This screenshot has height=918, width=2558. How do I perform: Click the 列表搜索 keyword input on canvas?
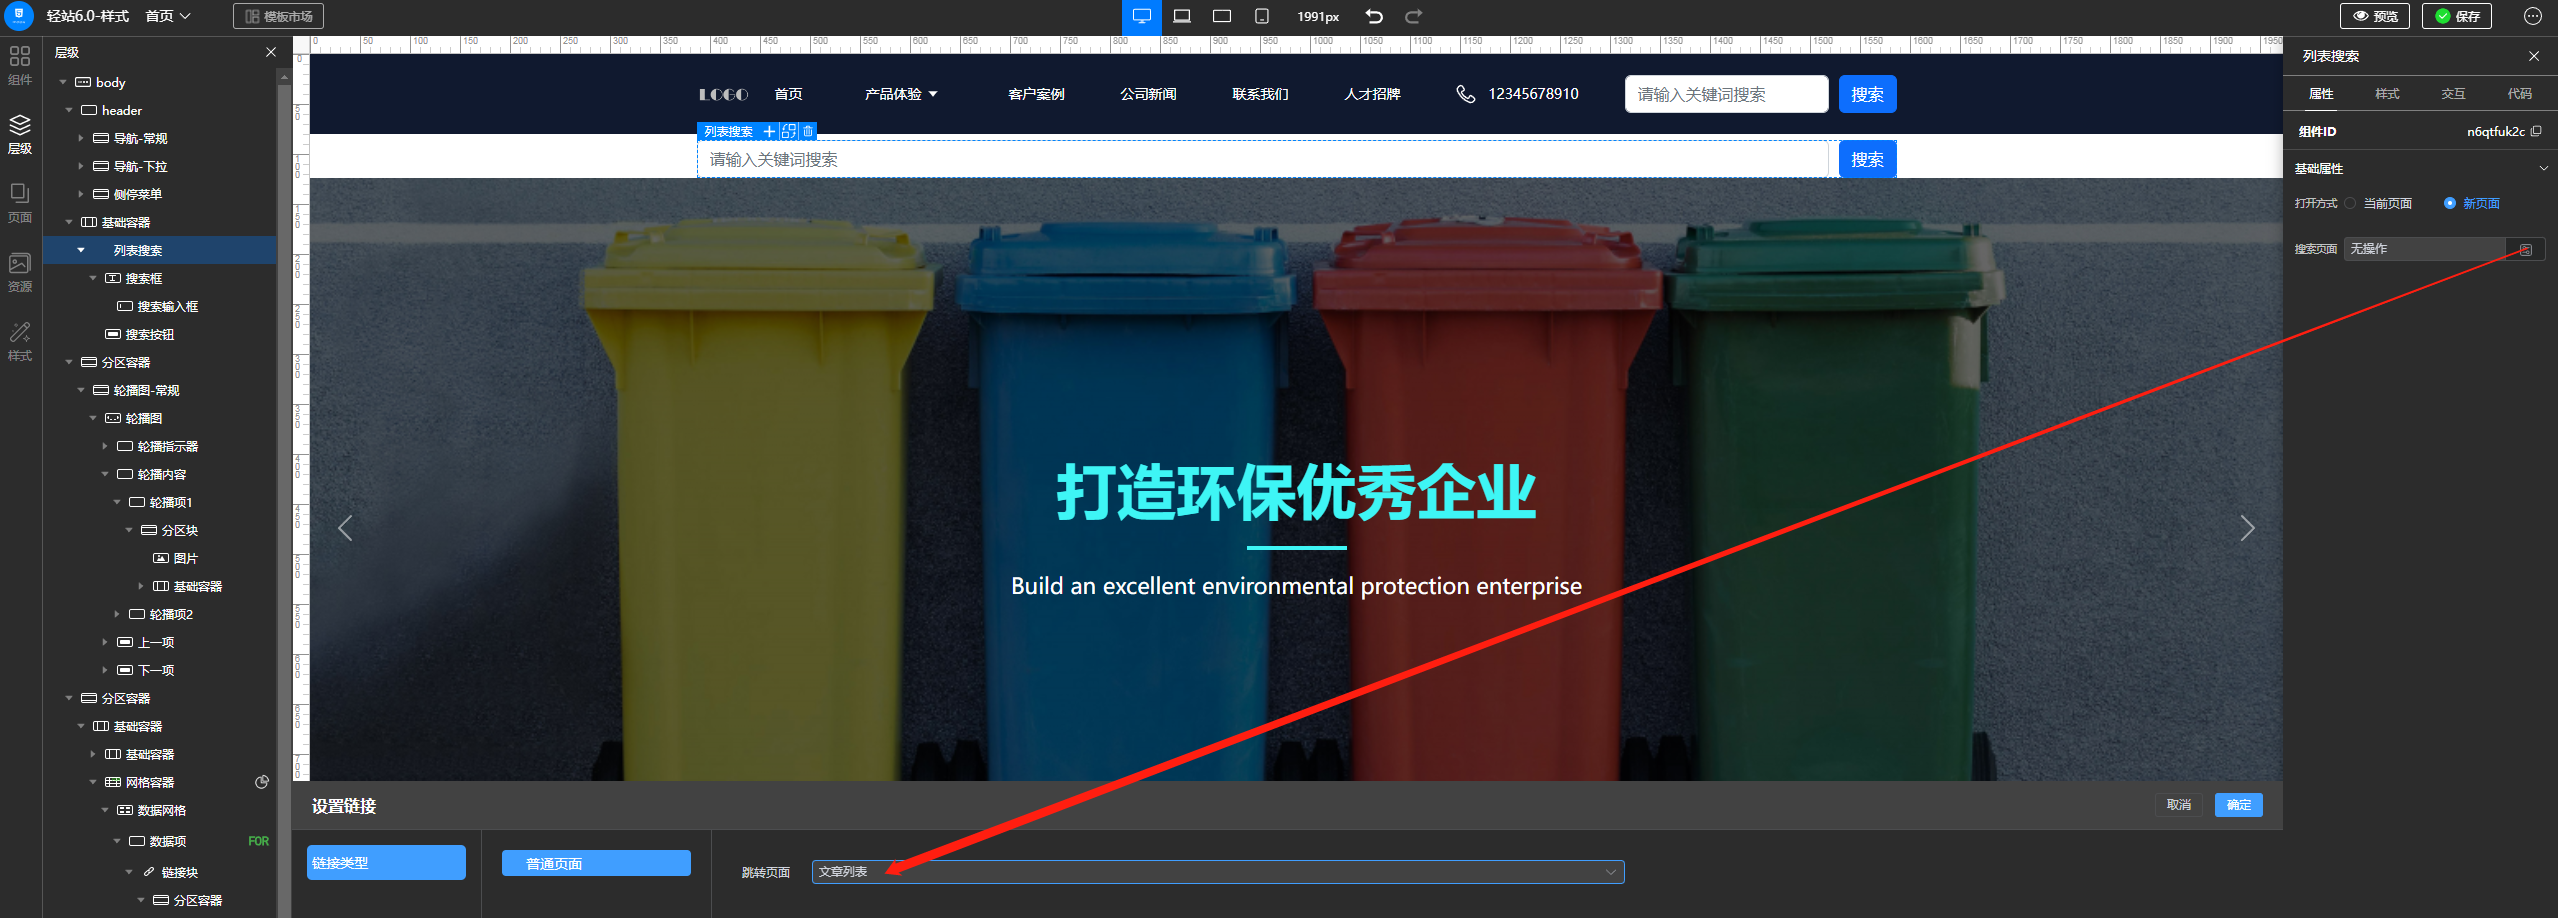(1263, 160)
